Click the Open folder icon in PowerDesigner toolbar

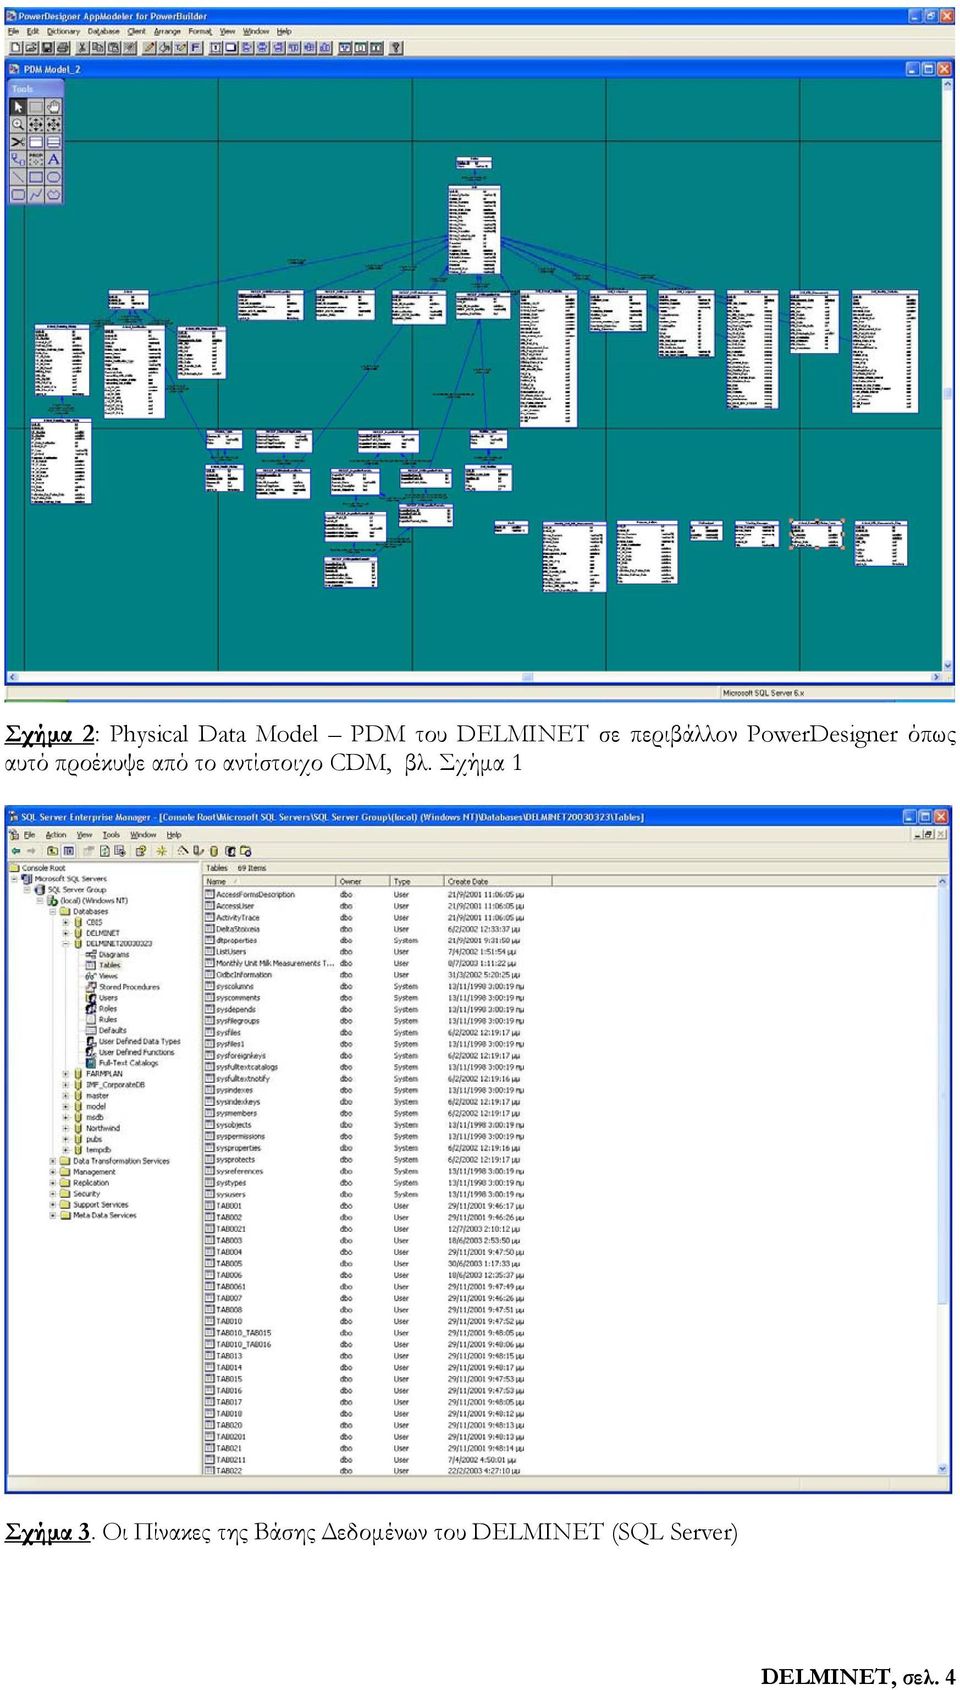31,47
